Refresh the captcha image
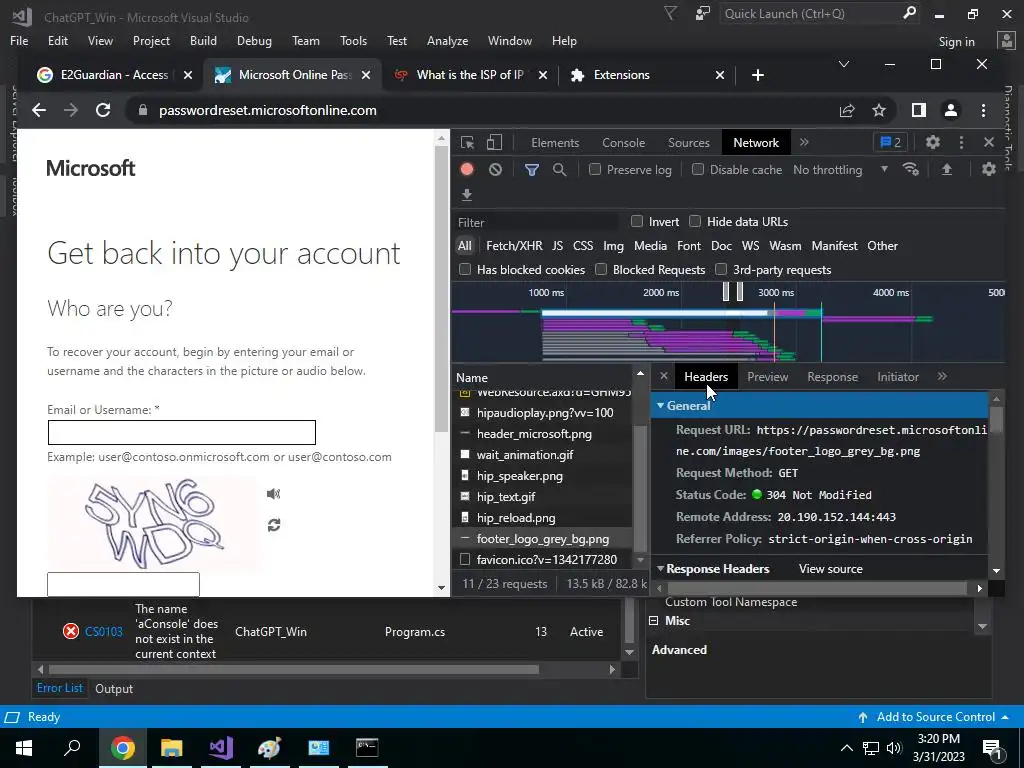 [x=274, y=525]
